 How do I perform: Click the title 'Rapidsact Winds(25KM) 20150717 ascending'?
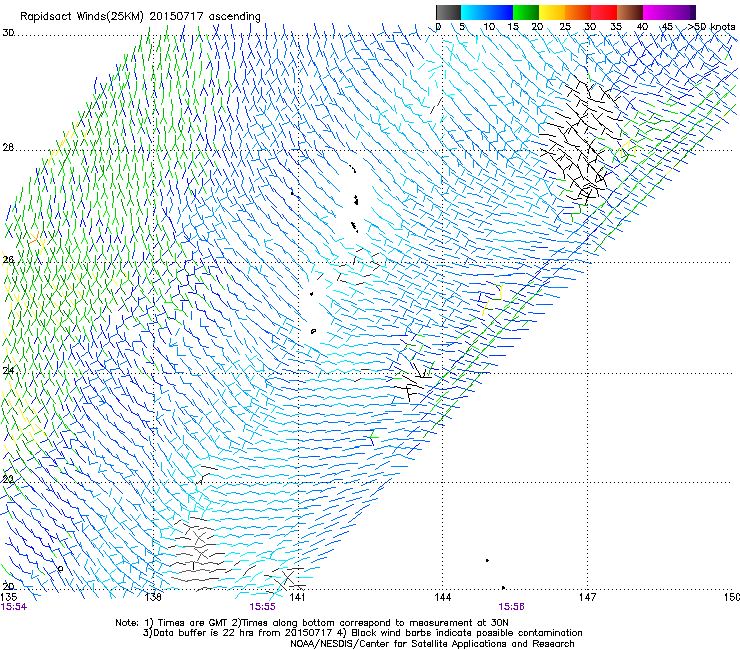(x=140, y=17)
